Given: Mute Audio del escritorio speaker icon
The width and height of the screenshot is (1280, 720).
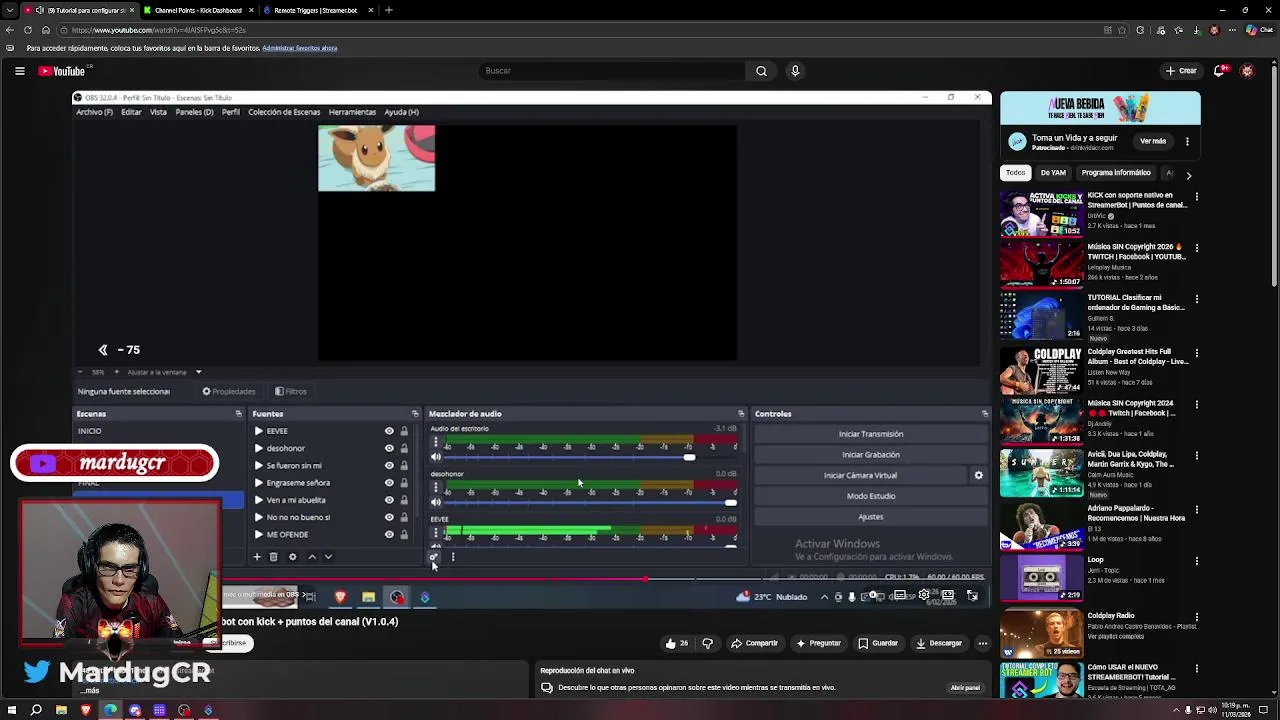Looking at the screenshot, I should pos(435,457).
